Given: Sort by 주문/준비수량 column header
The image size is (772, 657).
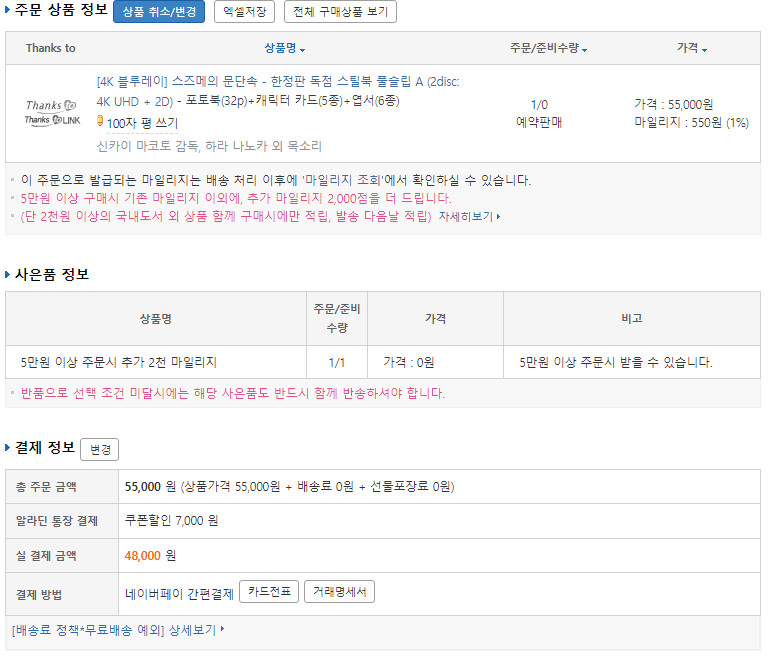Looking at the screenshot, I should (x=548, y=48).
